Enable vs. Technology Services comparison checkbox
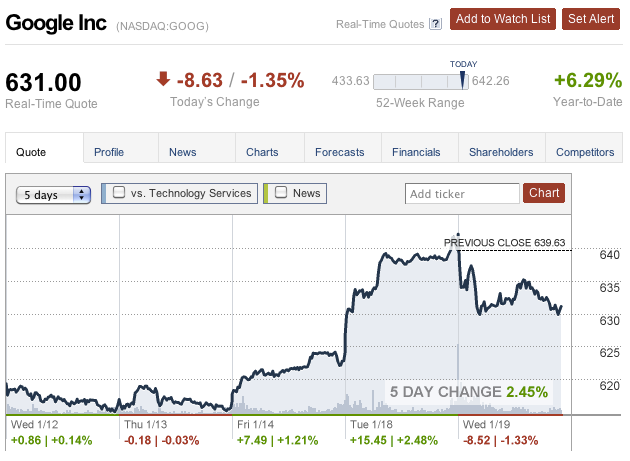Screen dimensions: 630x461 click(120, 193)
